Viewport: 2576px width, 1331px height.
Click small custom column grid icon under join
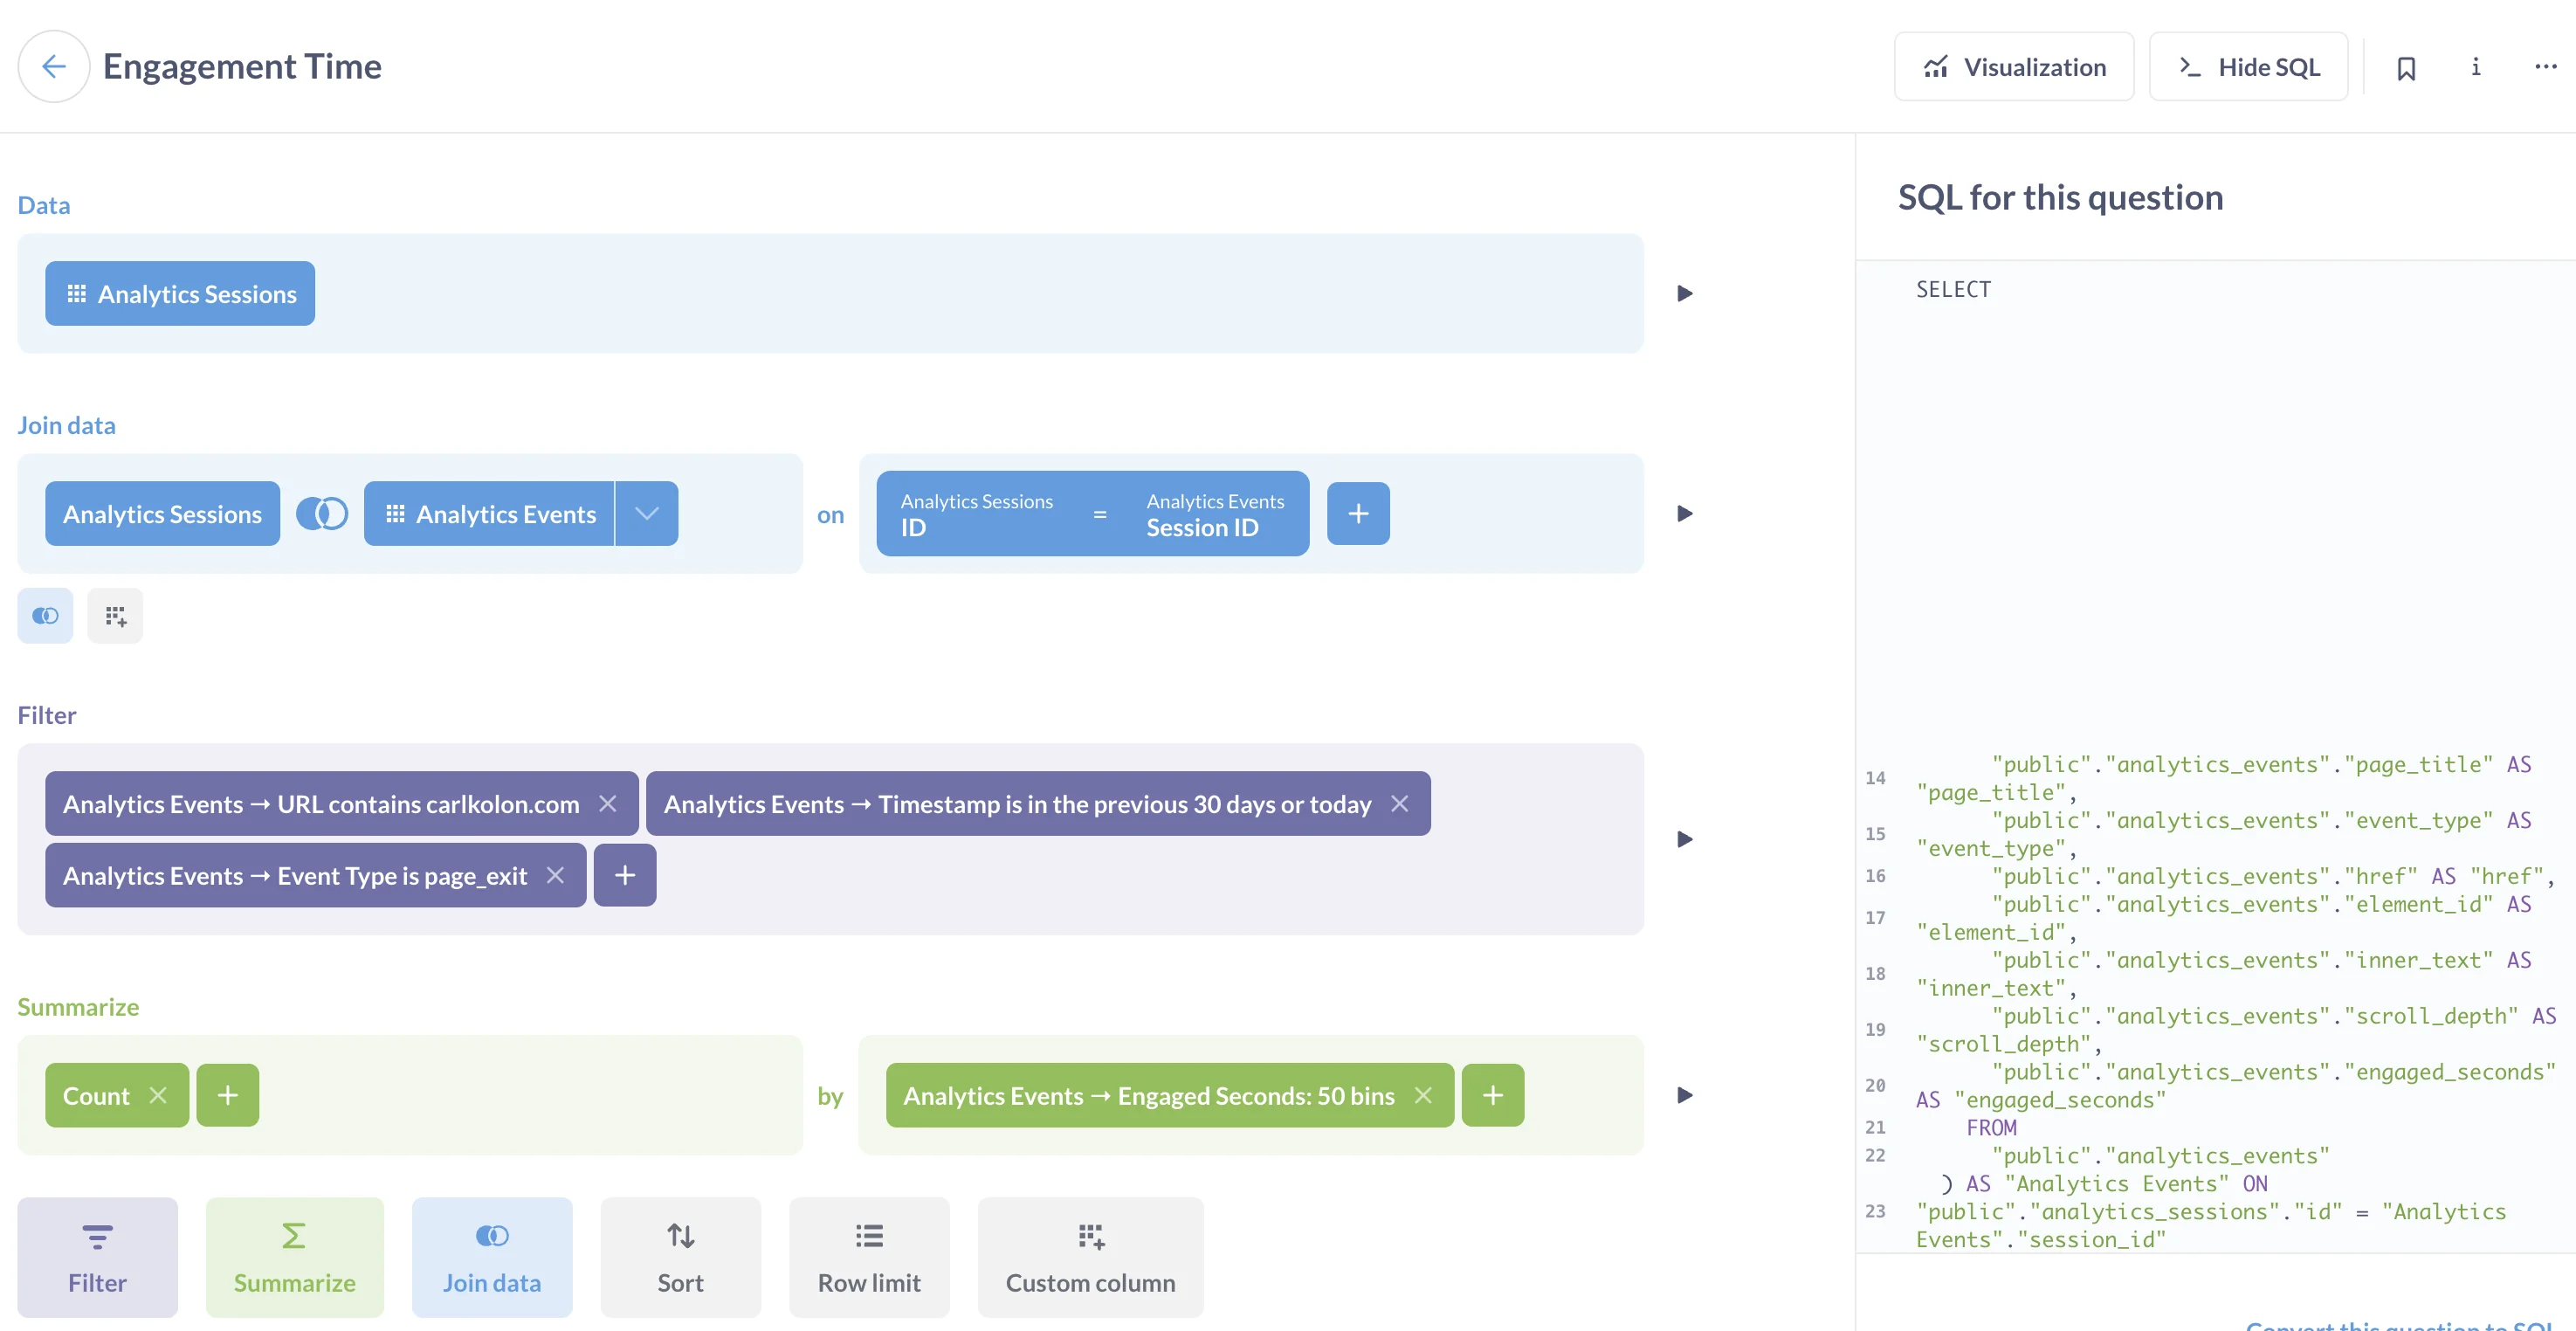pos(115,616)
